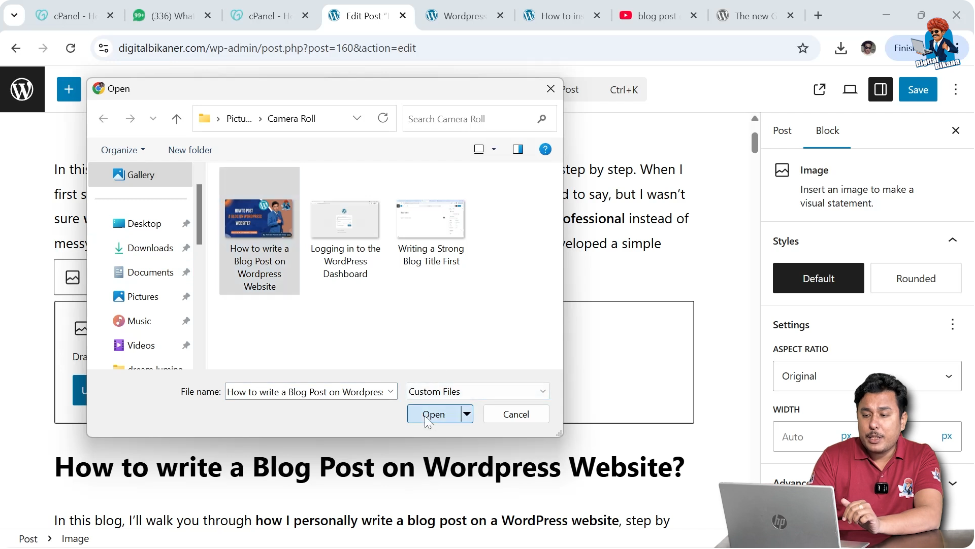Bookmark this page with the star icon
The height and width of the screenshot is (549, 975).
coord(803,48)
